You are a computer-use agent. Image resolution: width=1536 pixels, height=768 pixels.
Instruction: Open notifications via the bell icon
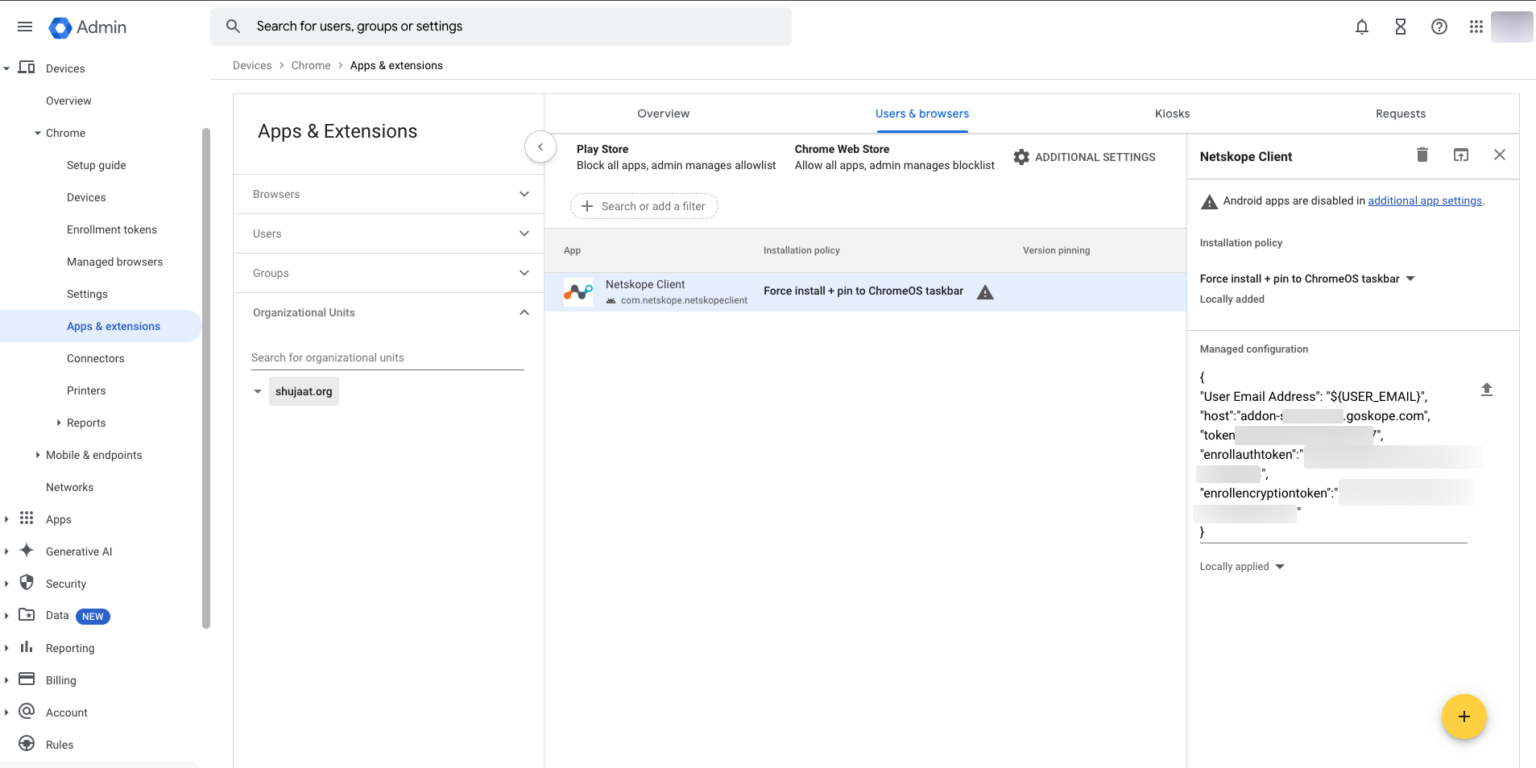point(1361,27)
